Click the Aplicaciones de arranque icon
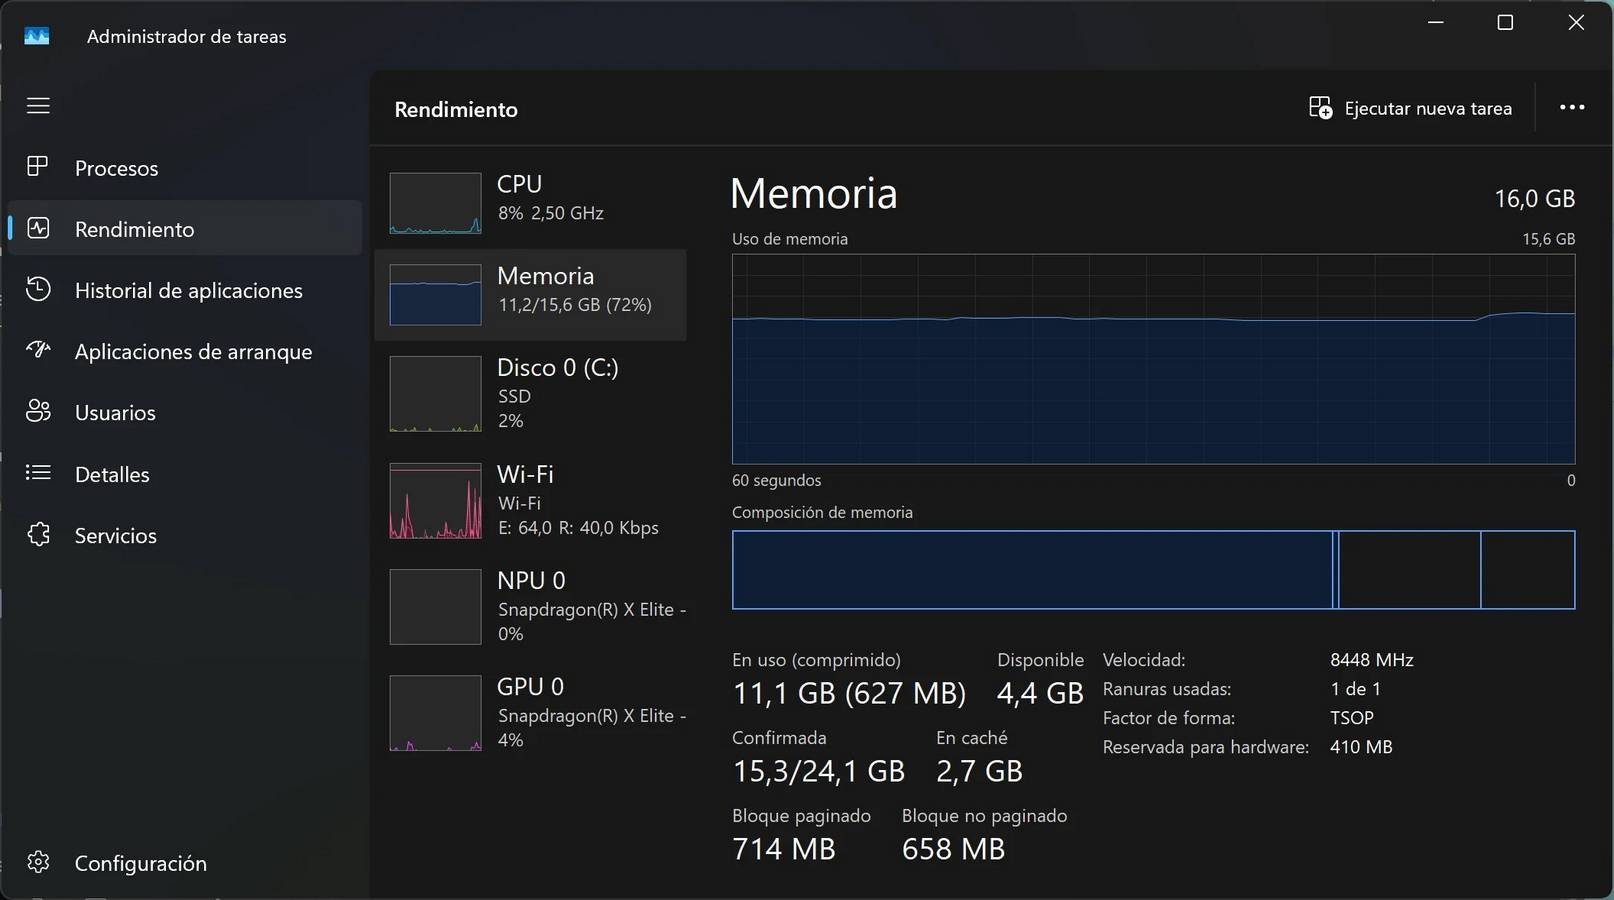 (38, 351)
